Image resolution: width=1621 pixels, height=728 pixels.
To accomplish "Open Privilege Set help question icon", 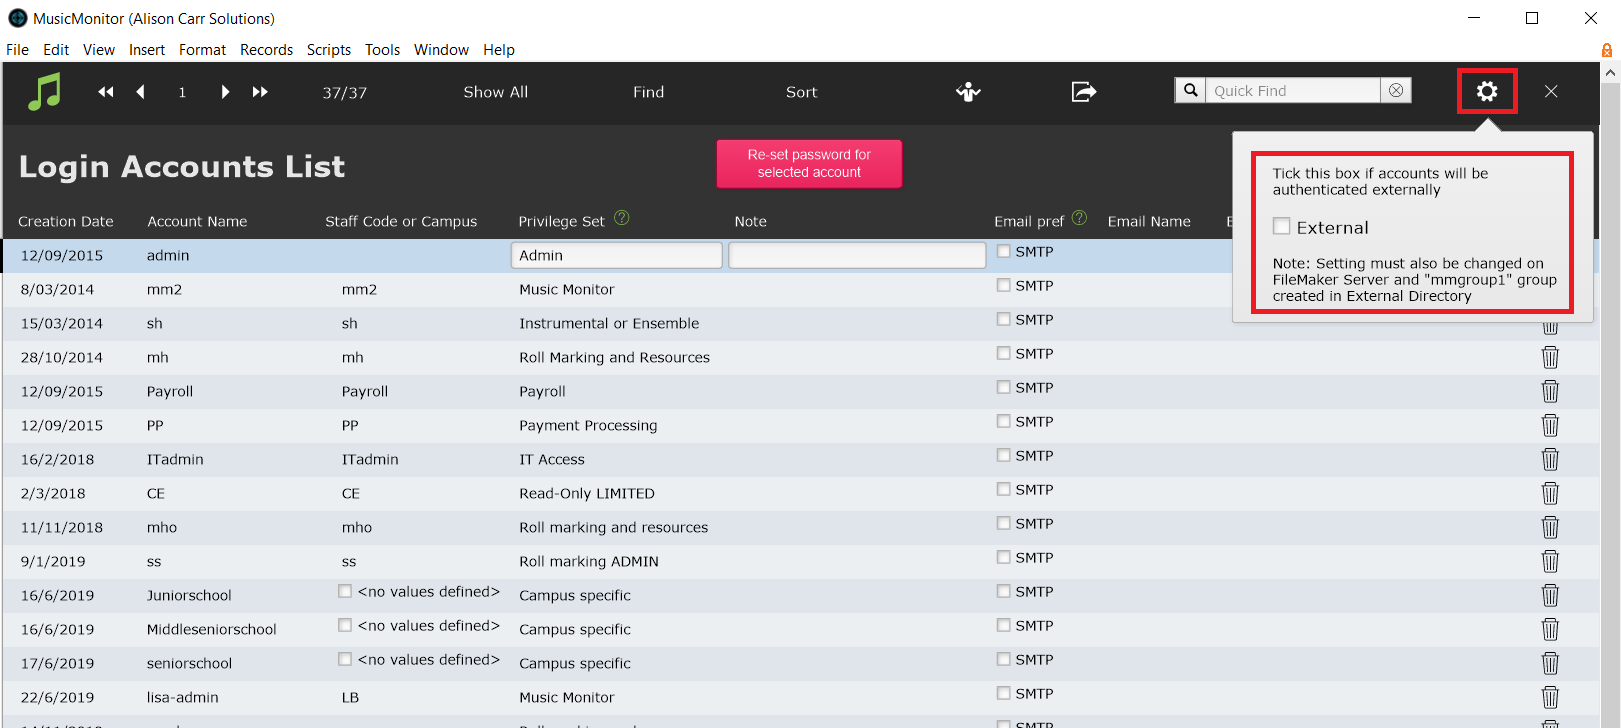I will tap(622, 218).
